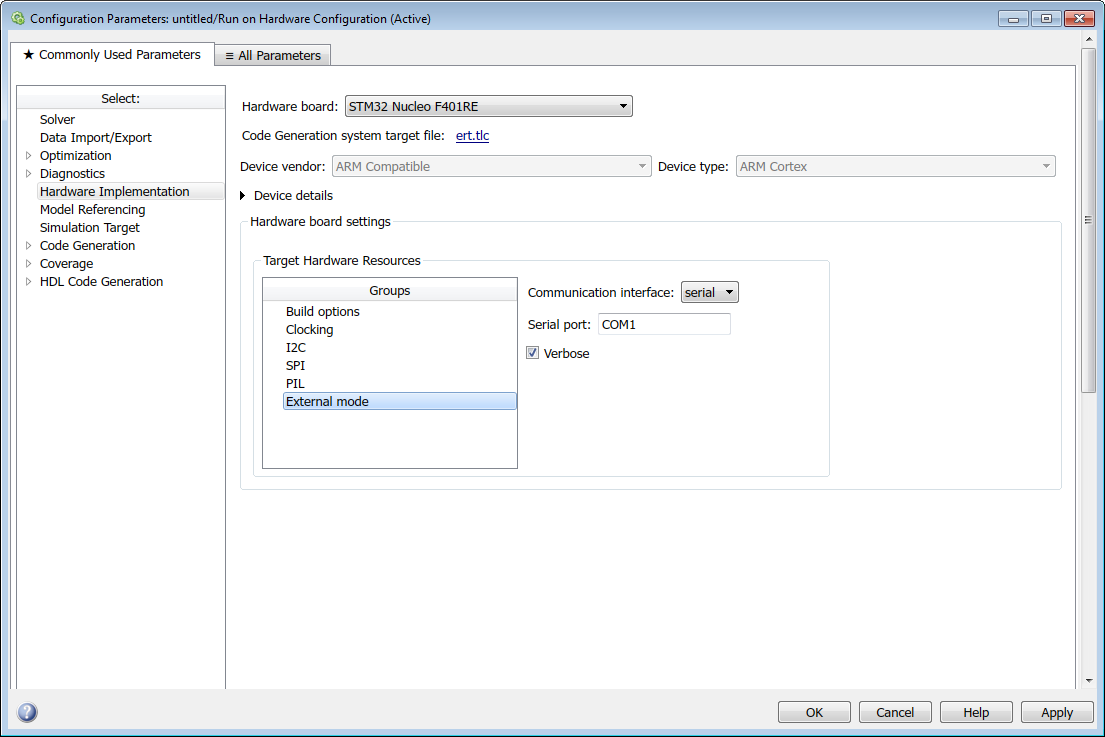Toggle the Verbose checkbox
Image resolution: width=1105 pixels, height=737 pixels.
point(533,353)
